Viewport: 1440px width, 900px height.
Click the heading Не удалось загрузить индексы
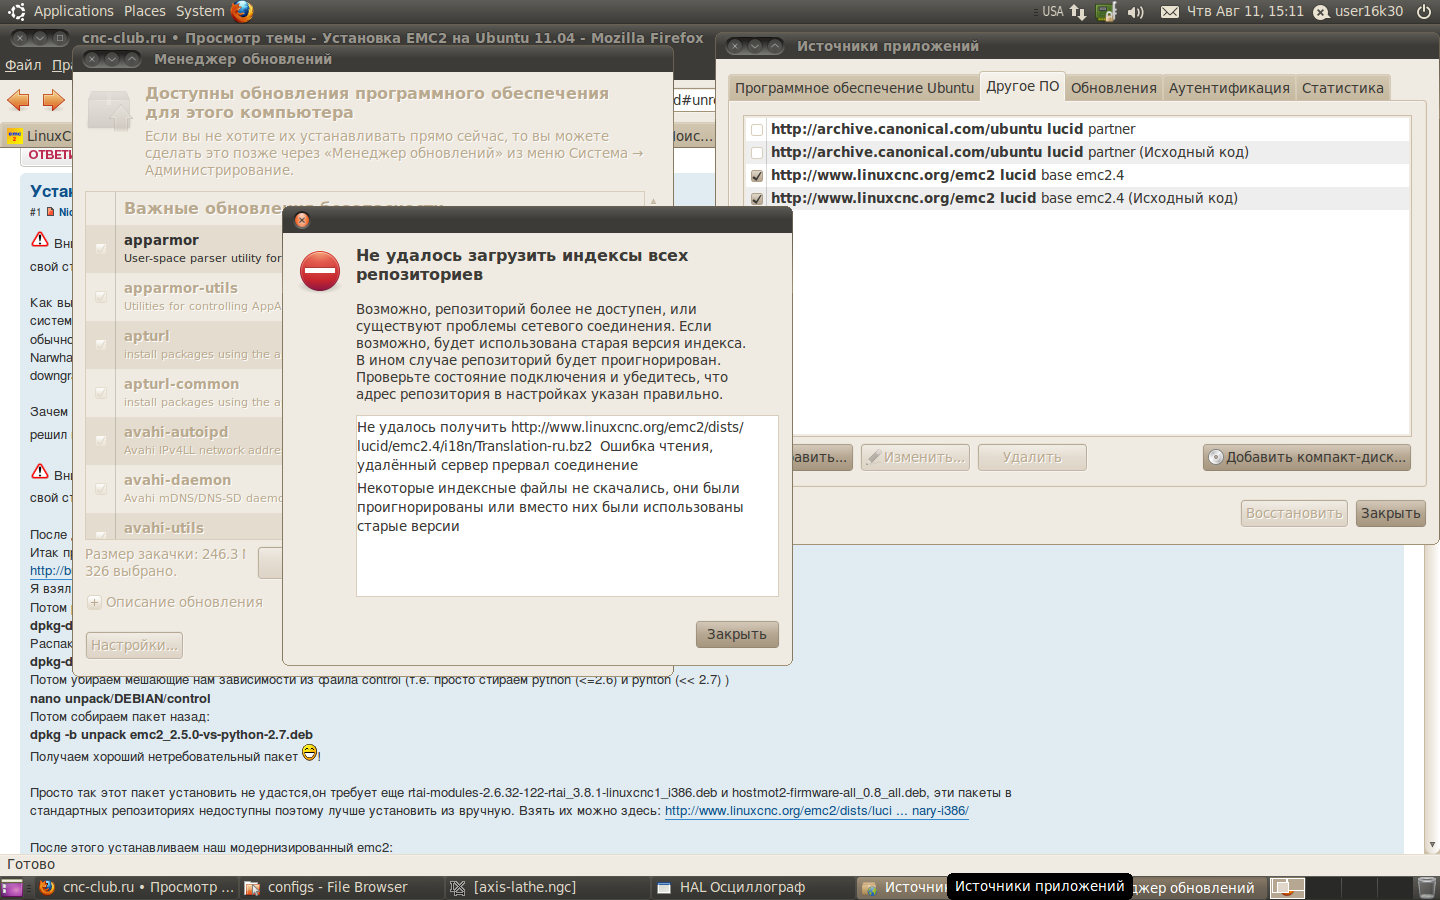522,265
